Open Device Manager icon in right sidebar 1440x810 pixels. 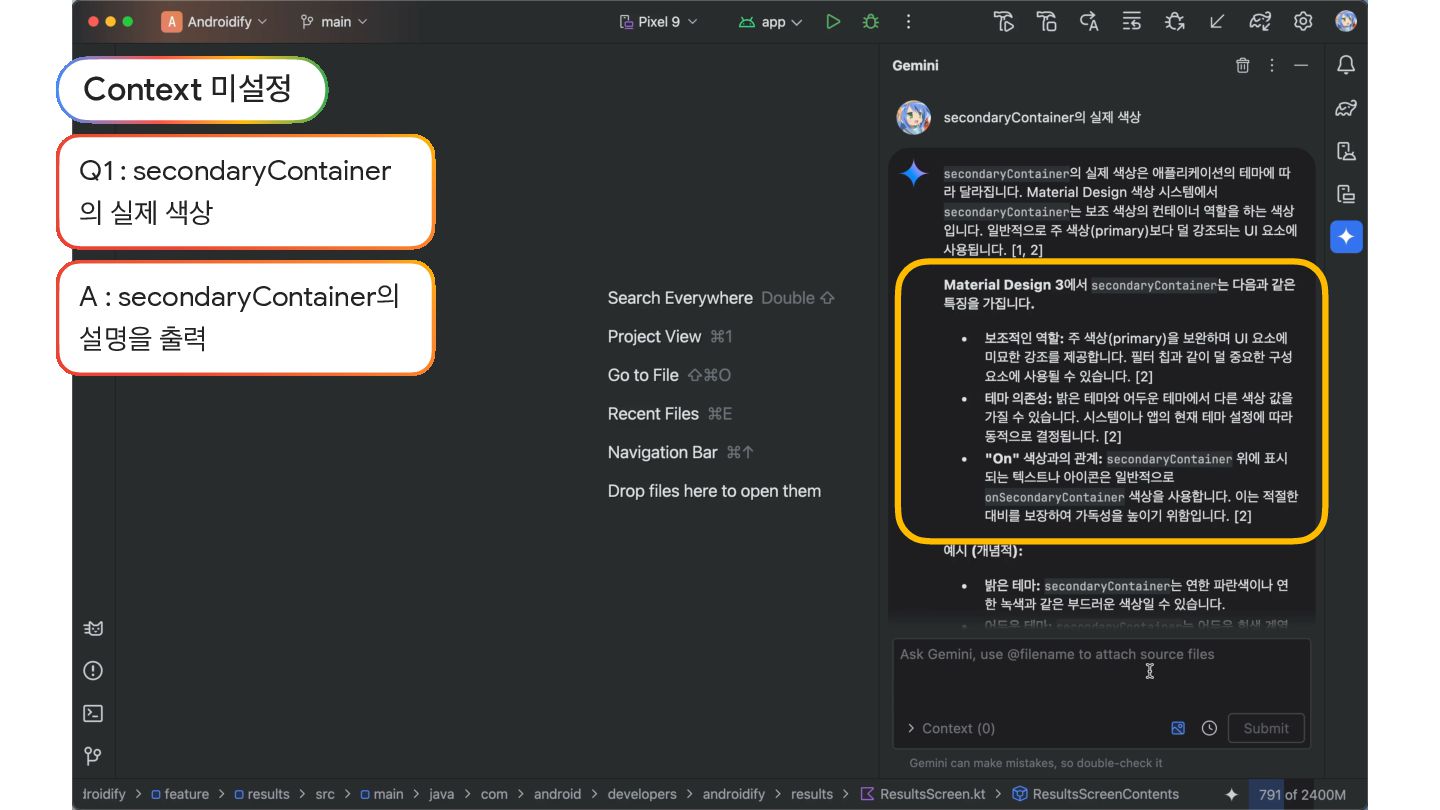1346,151
